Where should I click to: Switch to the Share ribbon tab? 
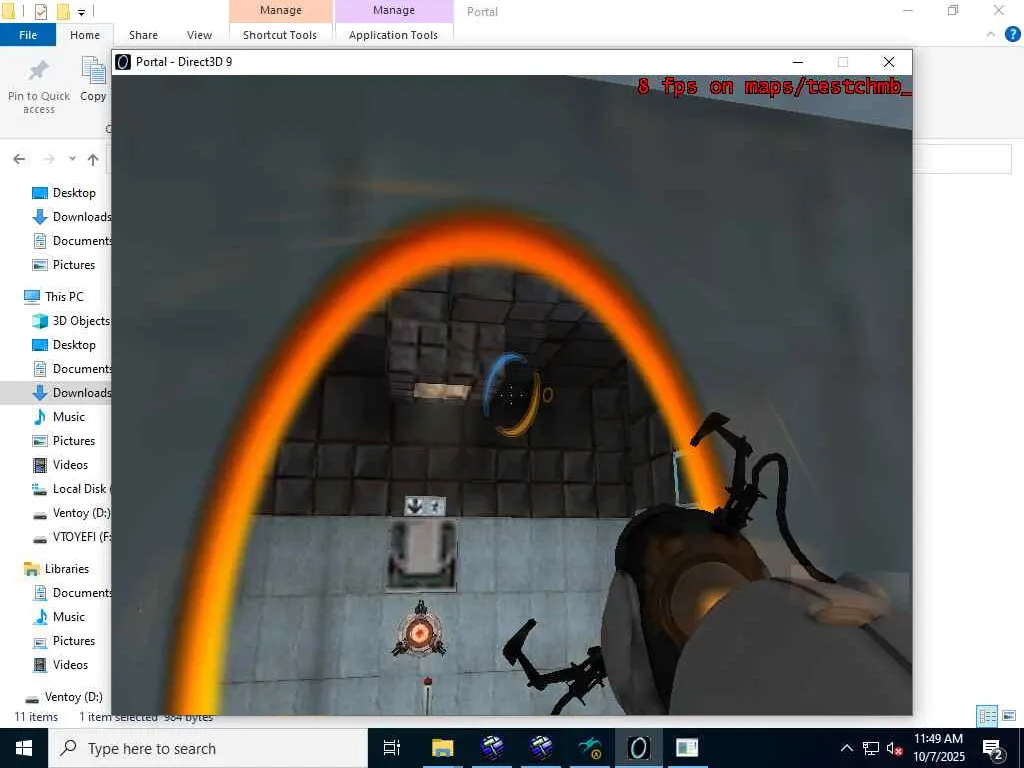click(x=143, y=35)
